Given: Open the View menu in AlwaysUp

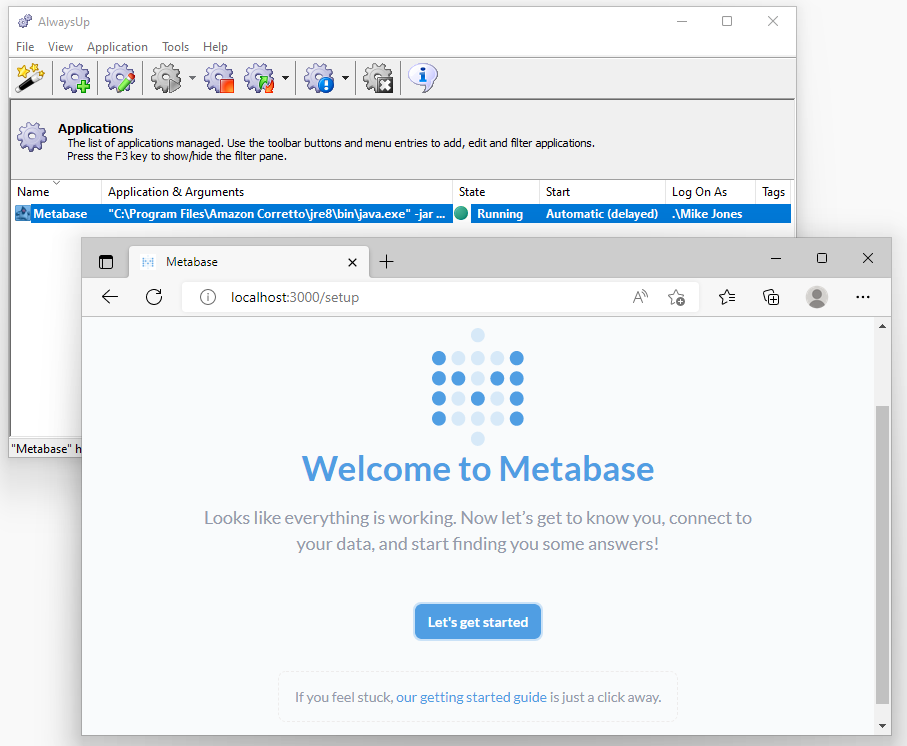Looking at the screenshot, I should 60,47.
